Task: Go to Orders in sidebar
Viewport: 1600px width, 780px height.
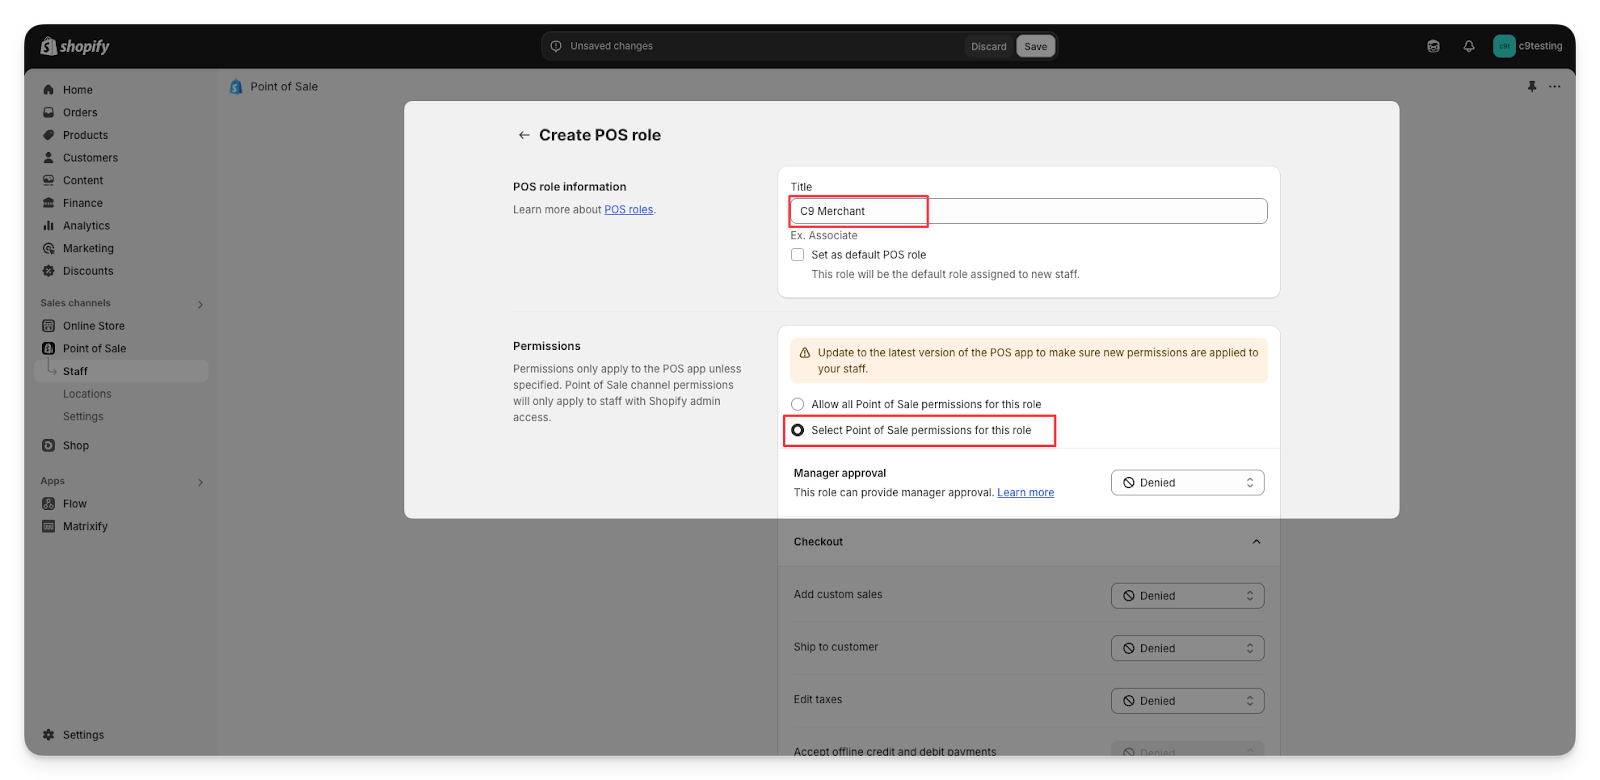Action: pos(80,113)
